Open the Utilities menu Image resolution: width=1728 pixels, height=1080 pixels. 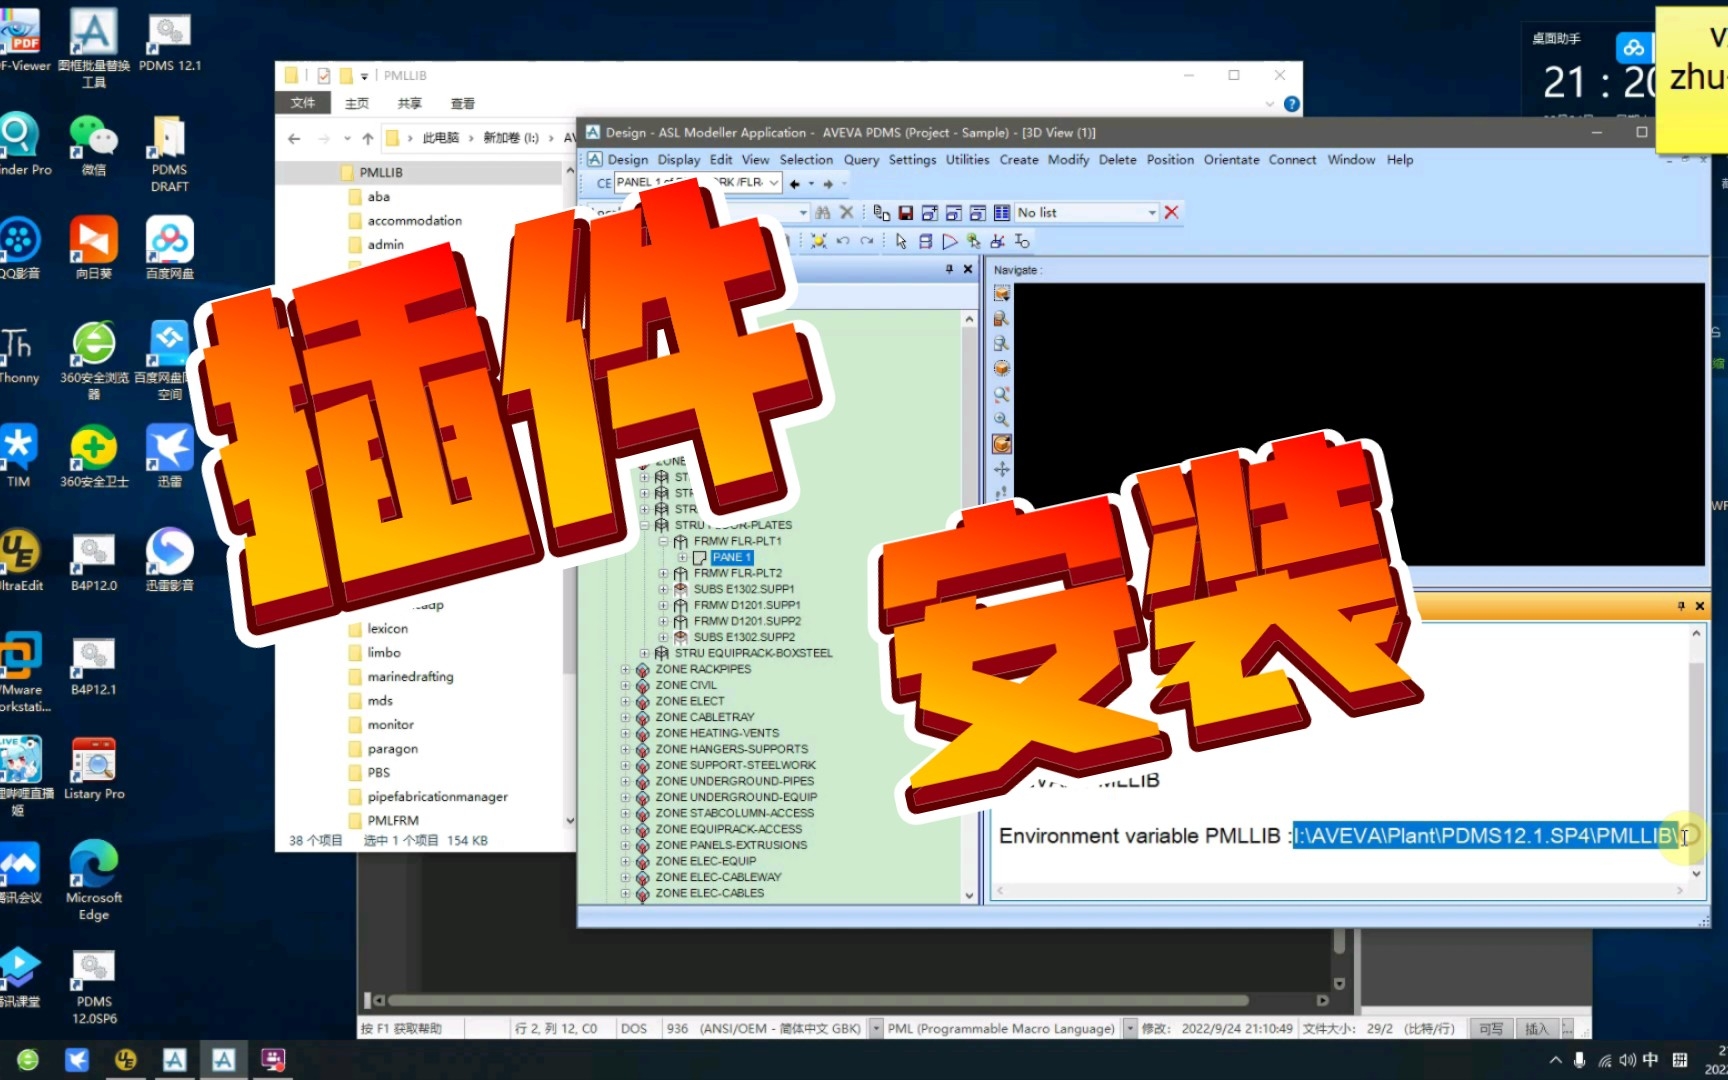click(x=966, y=159)
